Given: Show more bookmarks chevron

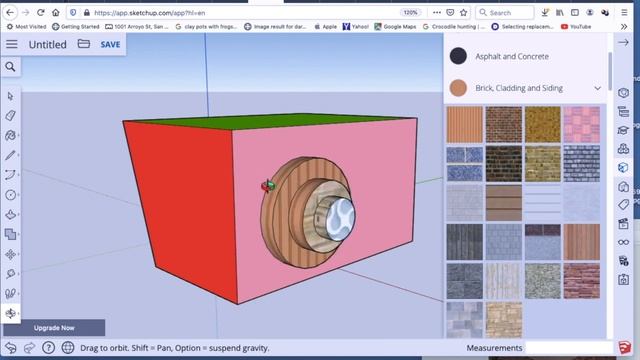Looking at the screenshot, I should tap(624, 27).
